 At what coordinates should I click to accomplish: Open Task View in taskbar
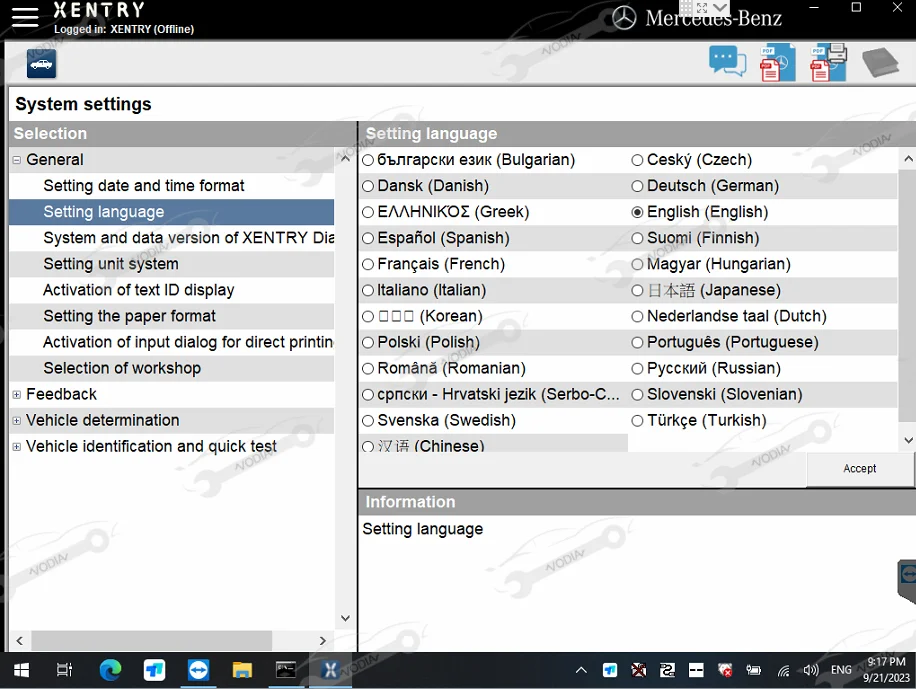click(x=64, y=670)
